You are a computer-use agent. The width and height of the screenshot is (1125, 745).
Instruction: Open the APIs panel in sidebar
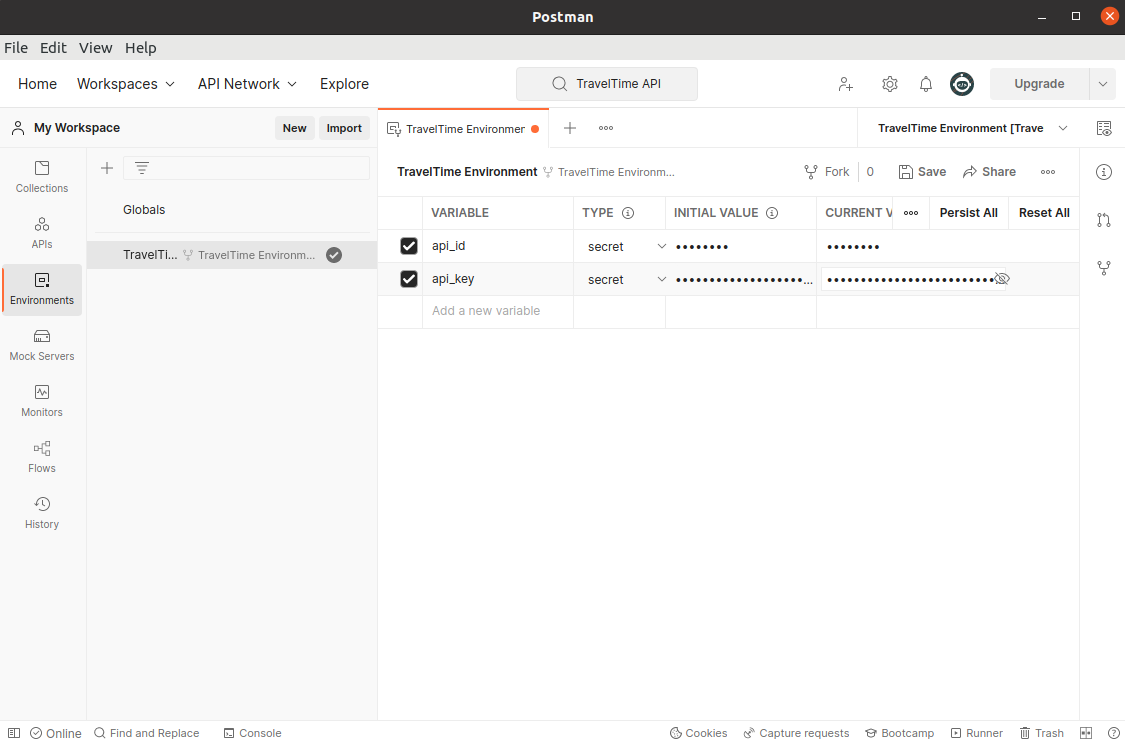point(41,232)
